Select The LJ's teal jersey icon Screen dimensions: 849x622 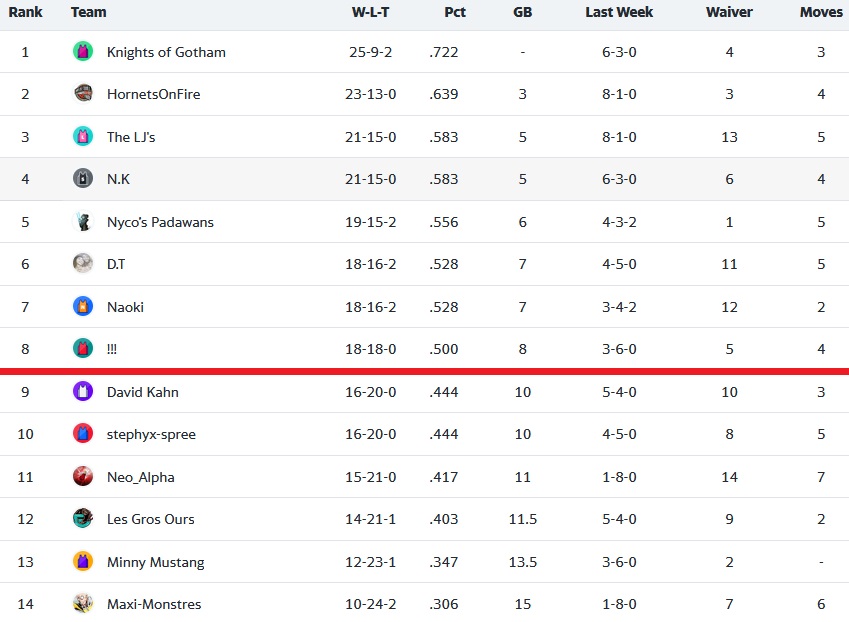pyautogui.click(x=83, y=136)
